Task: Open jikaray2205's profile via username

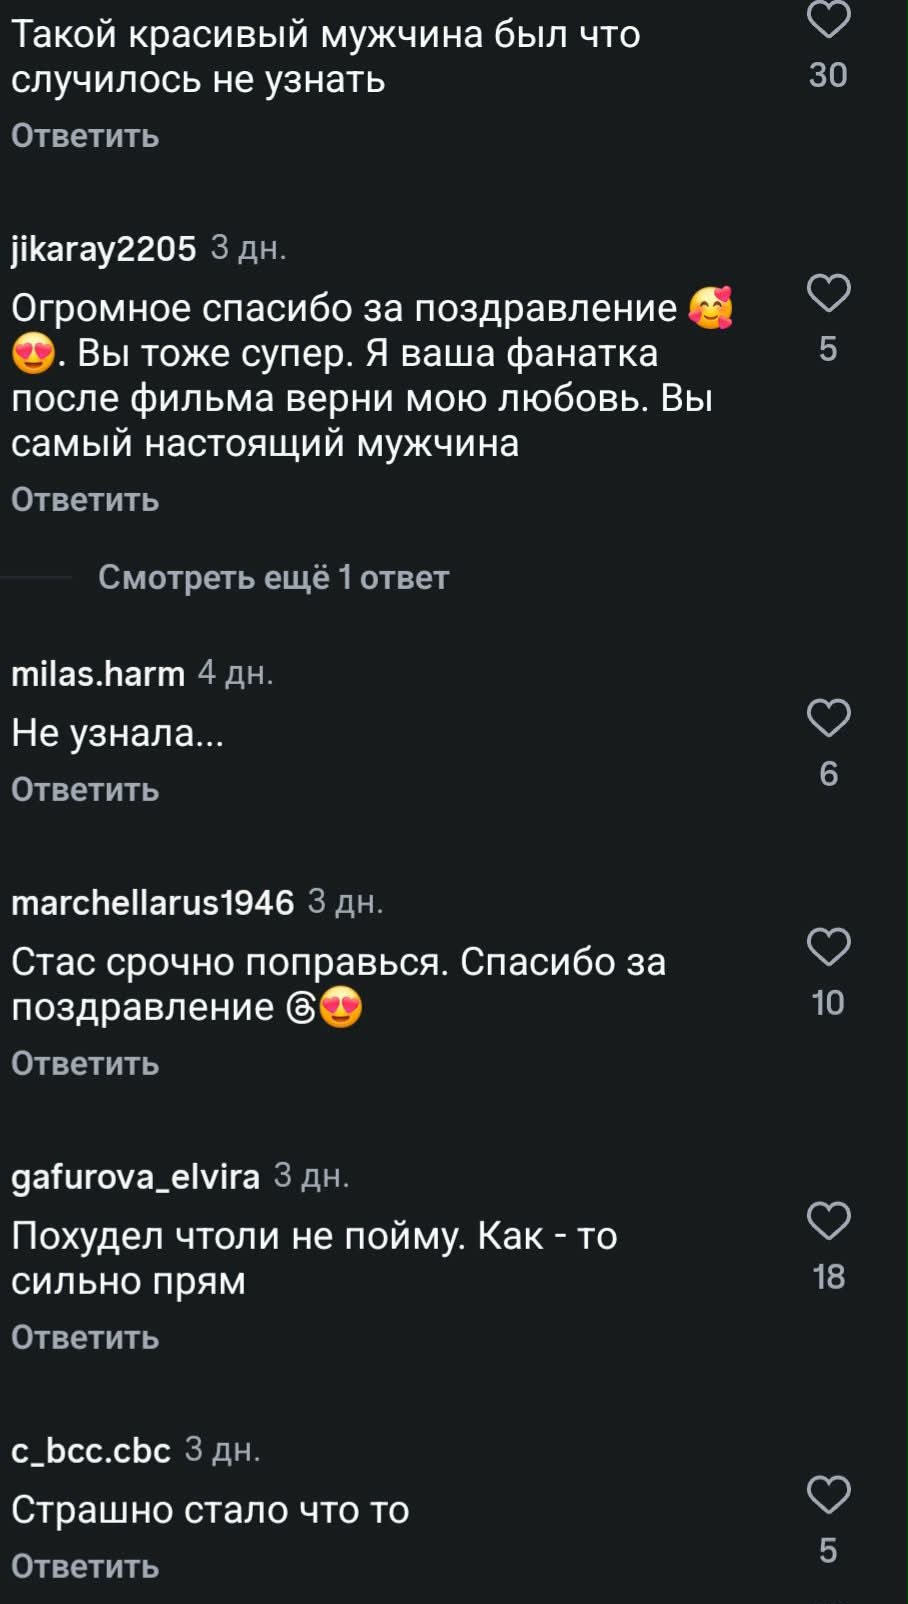Action: point(103,248)
